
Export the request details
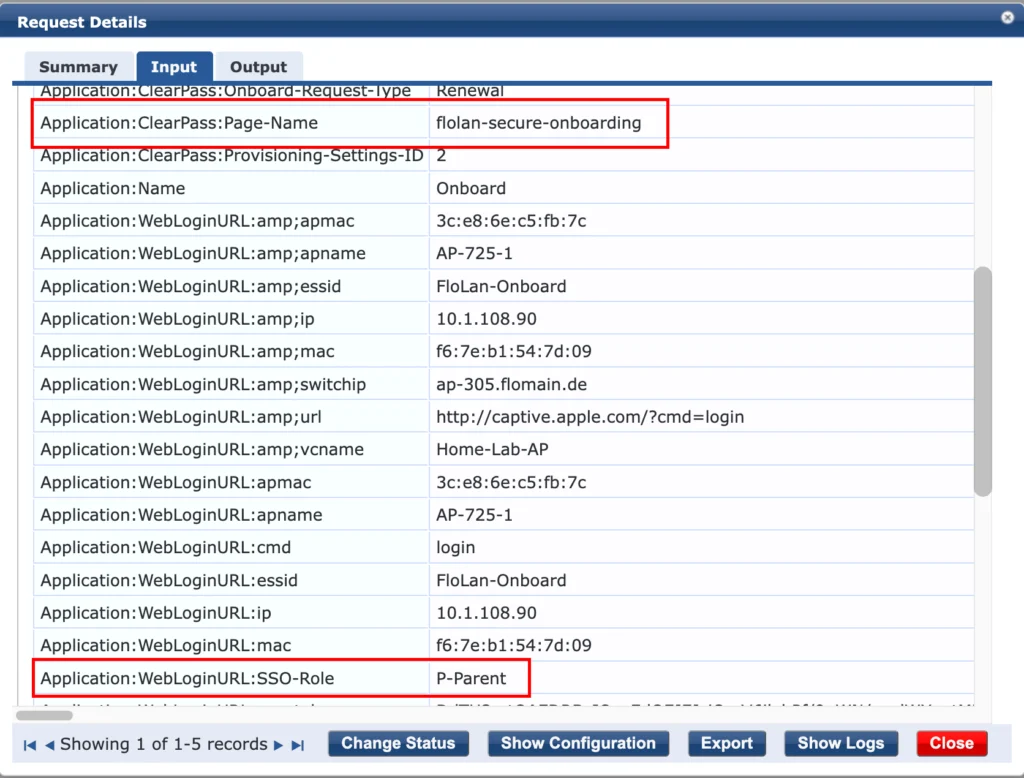coord(727,743)
